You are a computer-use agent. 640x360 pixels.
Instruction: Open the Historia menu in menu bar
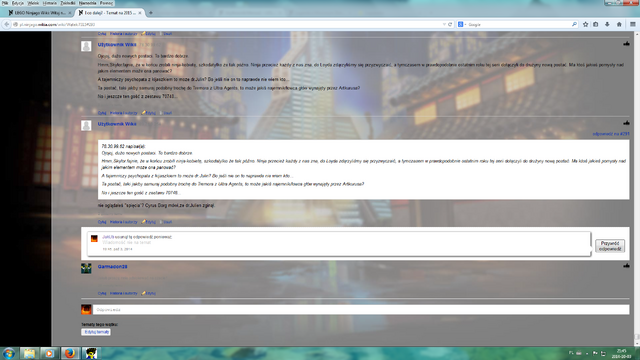(x=50, y=3)
